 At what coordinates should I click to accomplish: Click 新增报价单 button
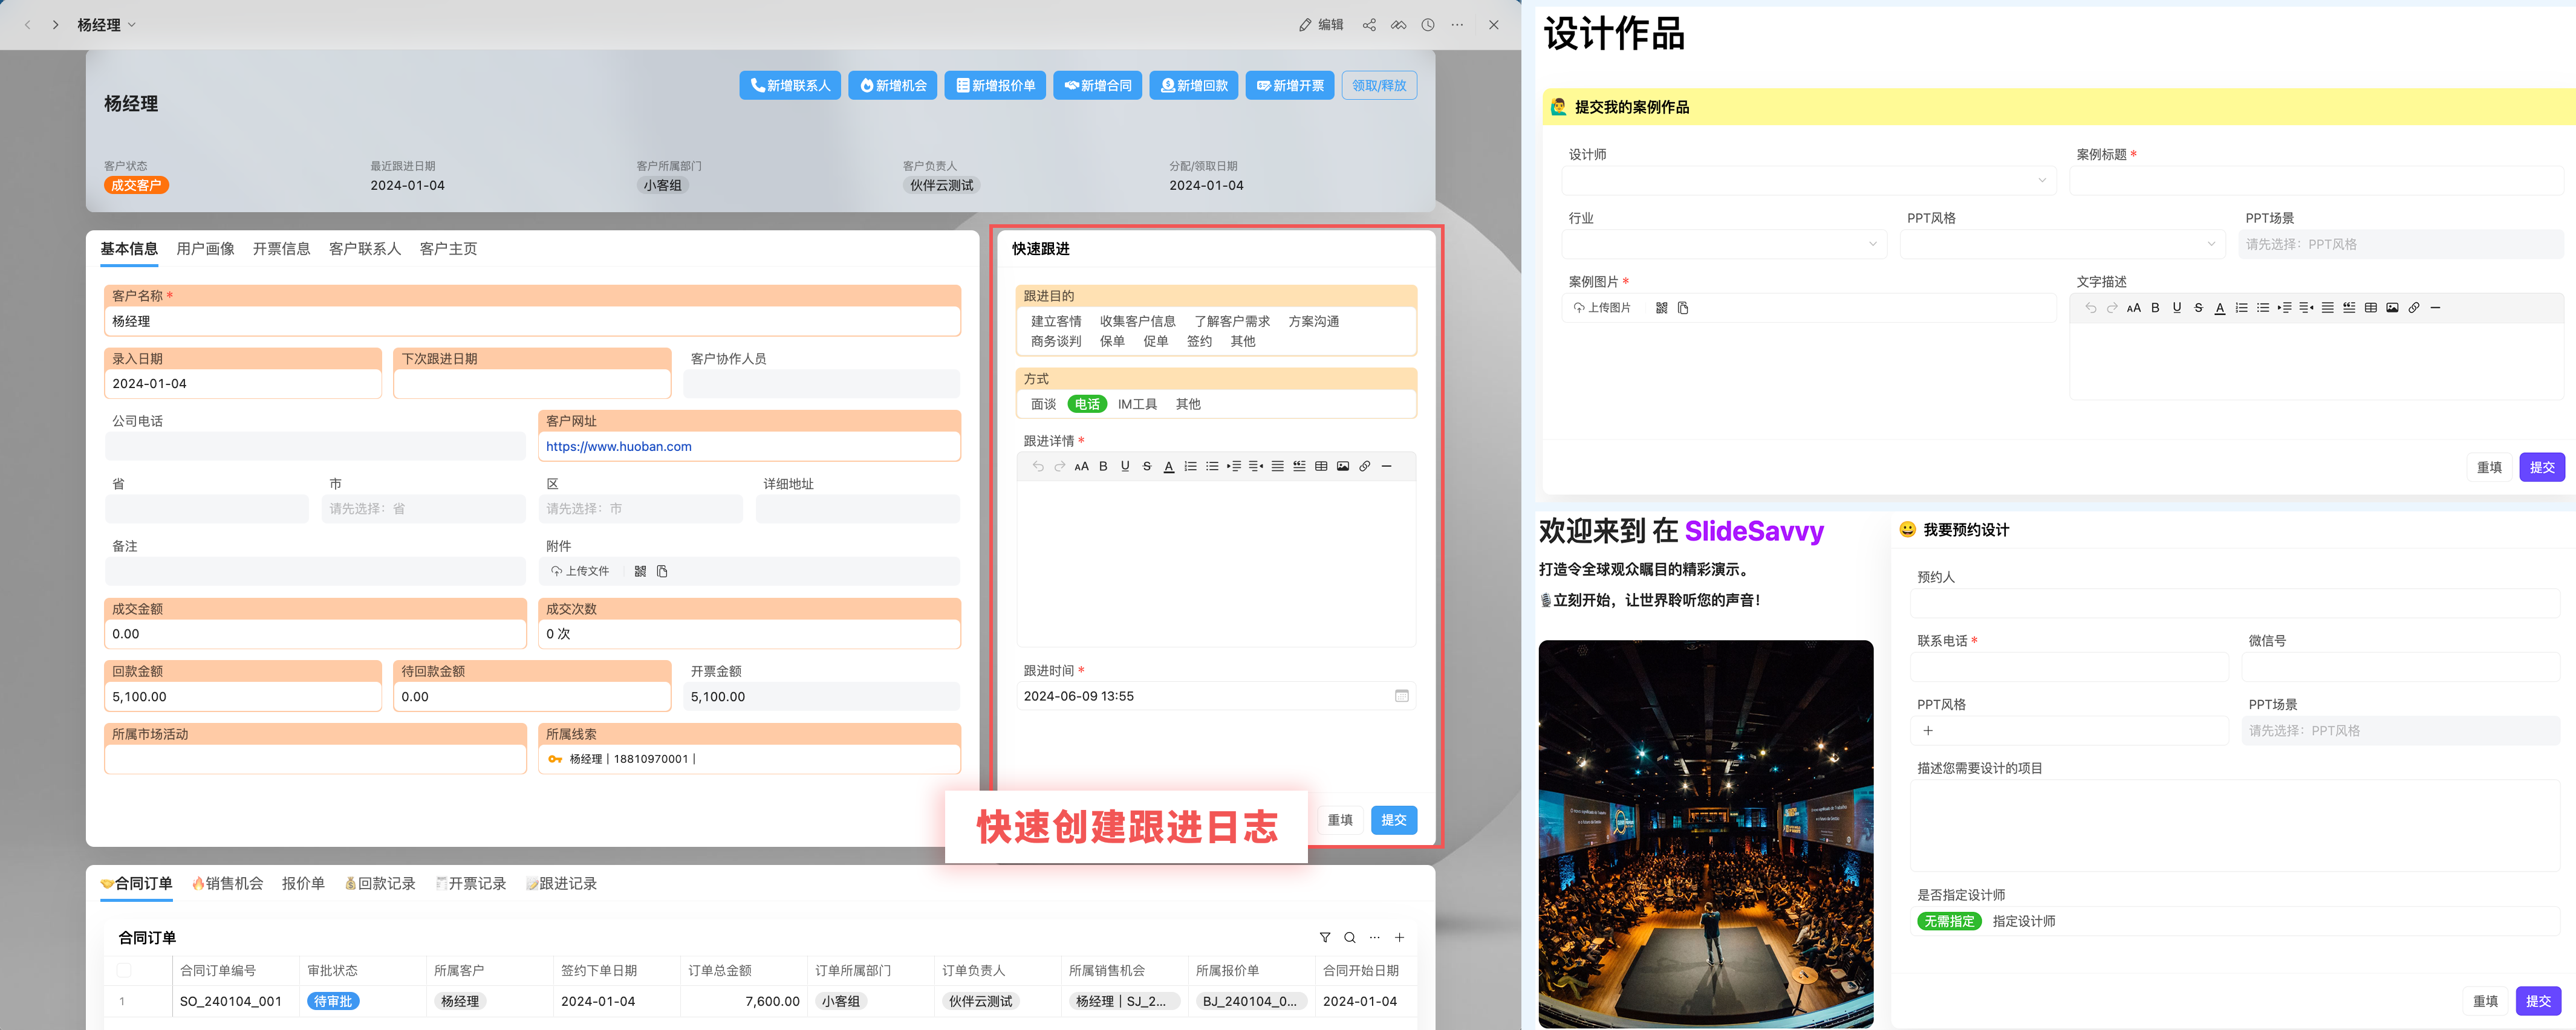(995, 86)
